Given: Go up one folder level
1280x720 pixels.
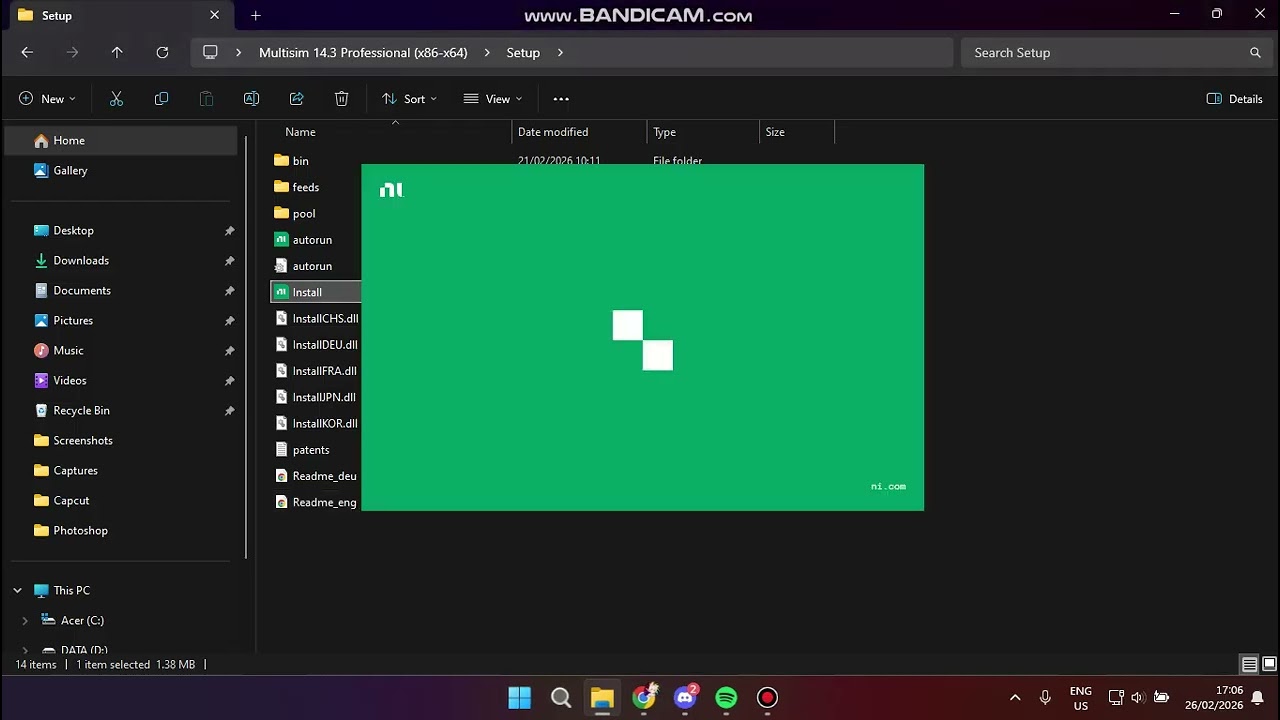Looking at the screenshot, I should (x=117, y=53).
